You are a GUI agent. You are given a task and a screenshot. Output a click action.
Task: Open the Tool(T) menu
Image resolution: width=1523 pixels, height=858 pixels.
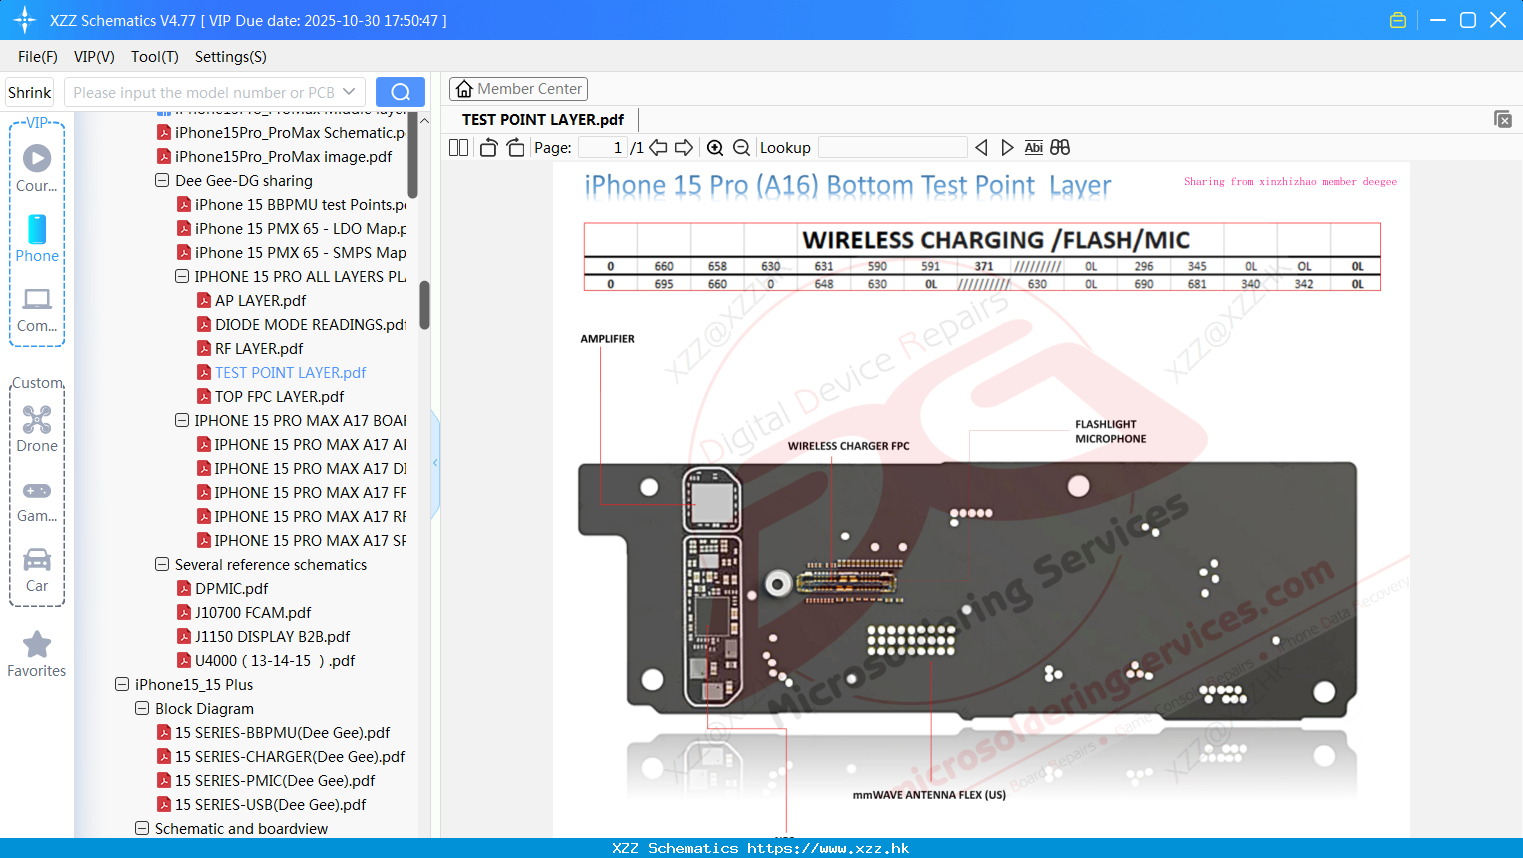click(155, 57)
